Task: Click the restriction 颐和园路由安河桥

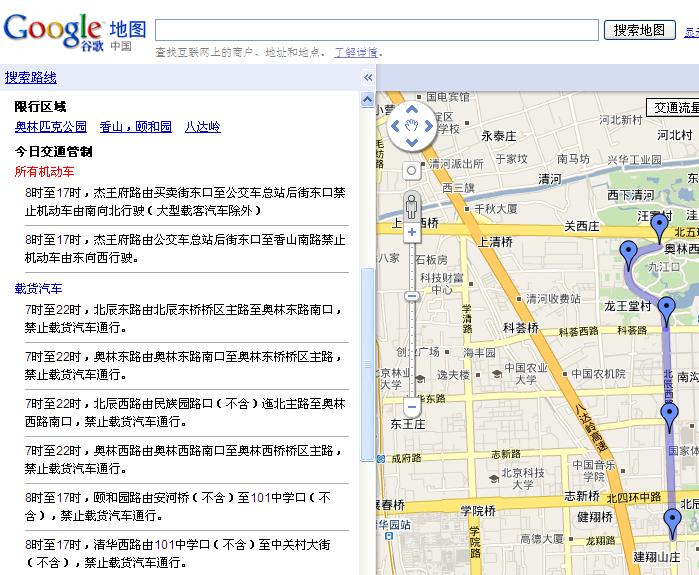Action: 178,506
